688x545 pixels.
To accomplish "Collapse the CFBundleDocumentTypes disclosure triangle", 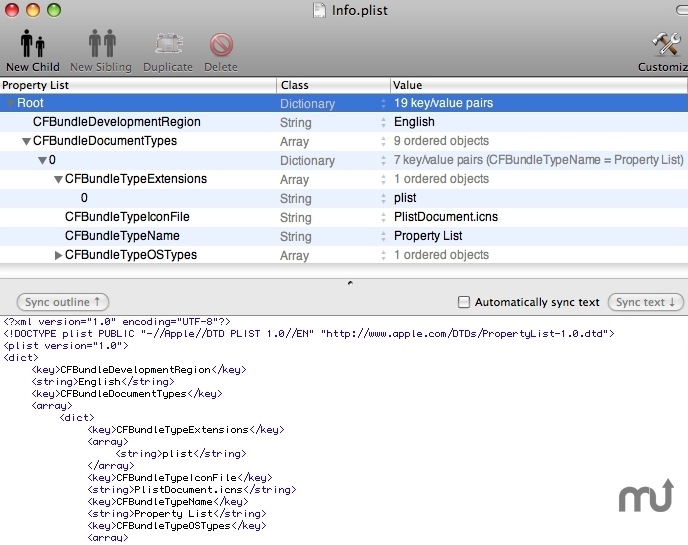I will (x=26, y=141).
